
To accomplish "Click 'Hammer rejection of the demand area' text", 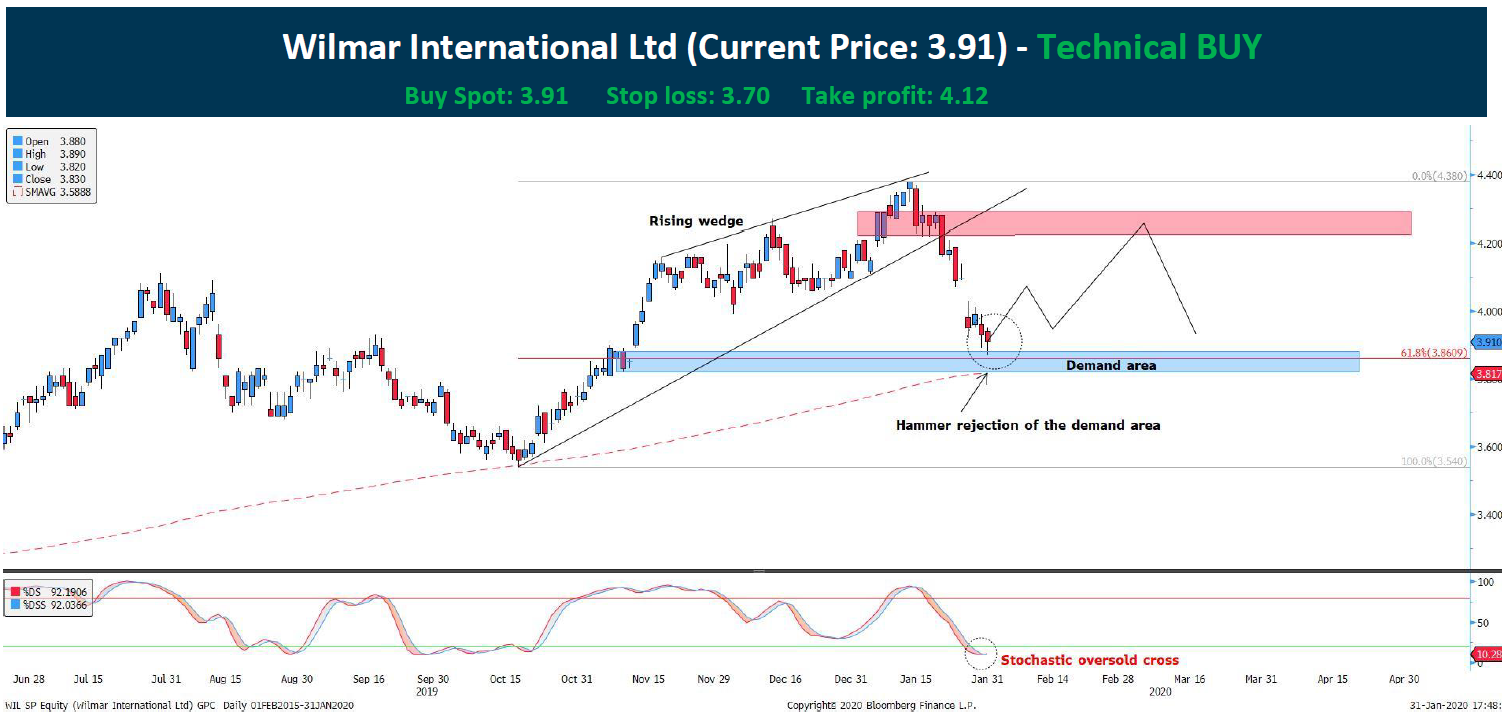I will 1028,425.
